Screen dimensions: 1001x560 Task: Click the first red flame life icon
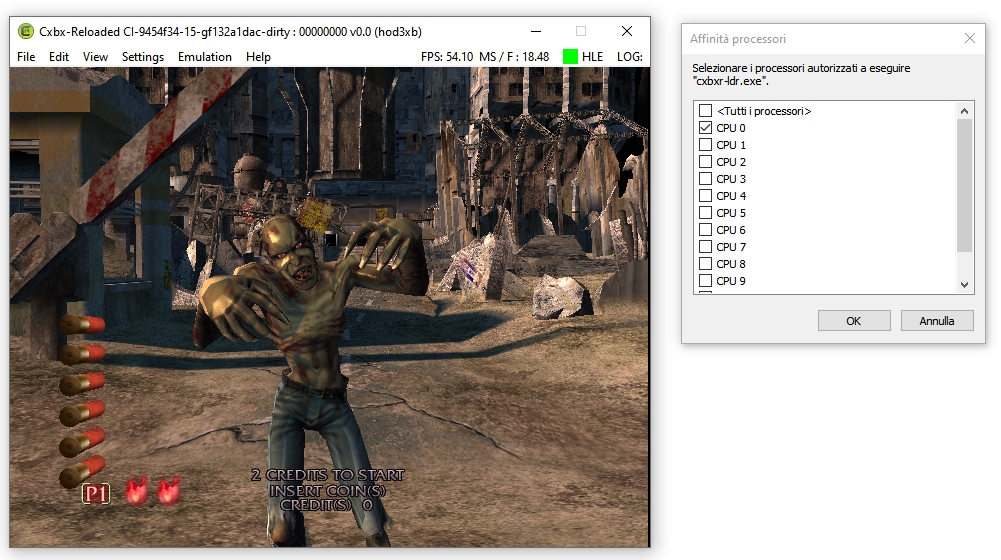click(135, 491)
